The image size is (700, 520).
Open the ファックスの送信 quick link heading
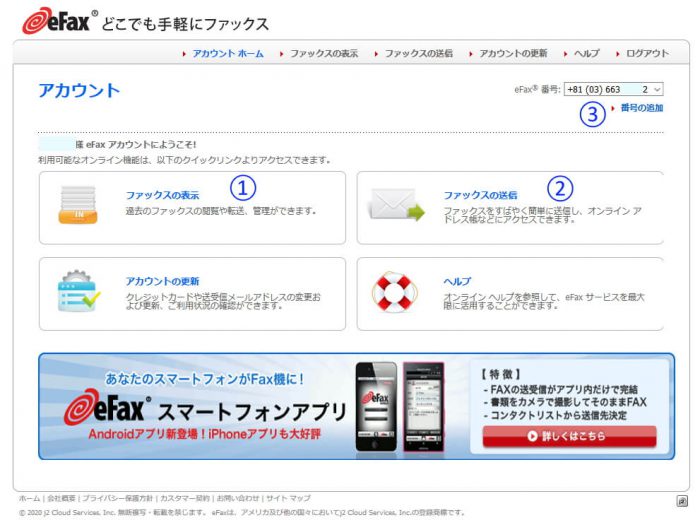tap(480, 195)
